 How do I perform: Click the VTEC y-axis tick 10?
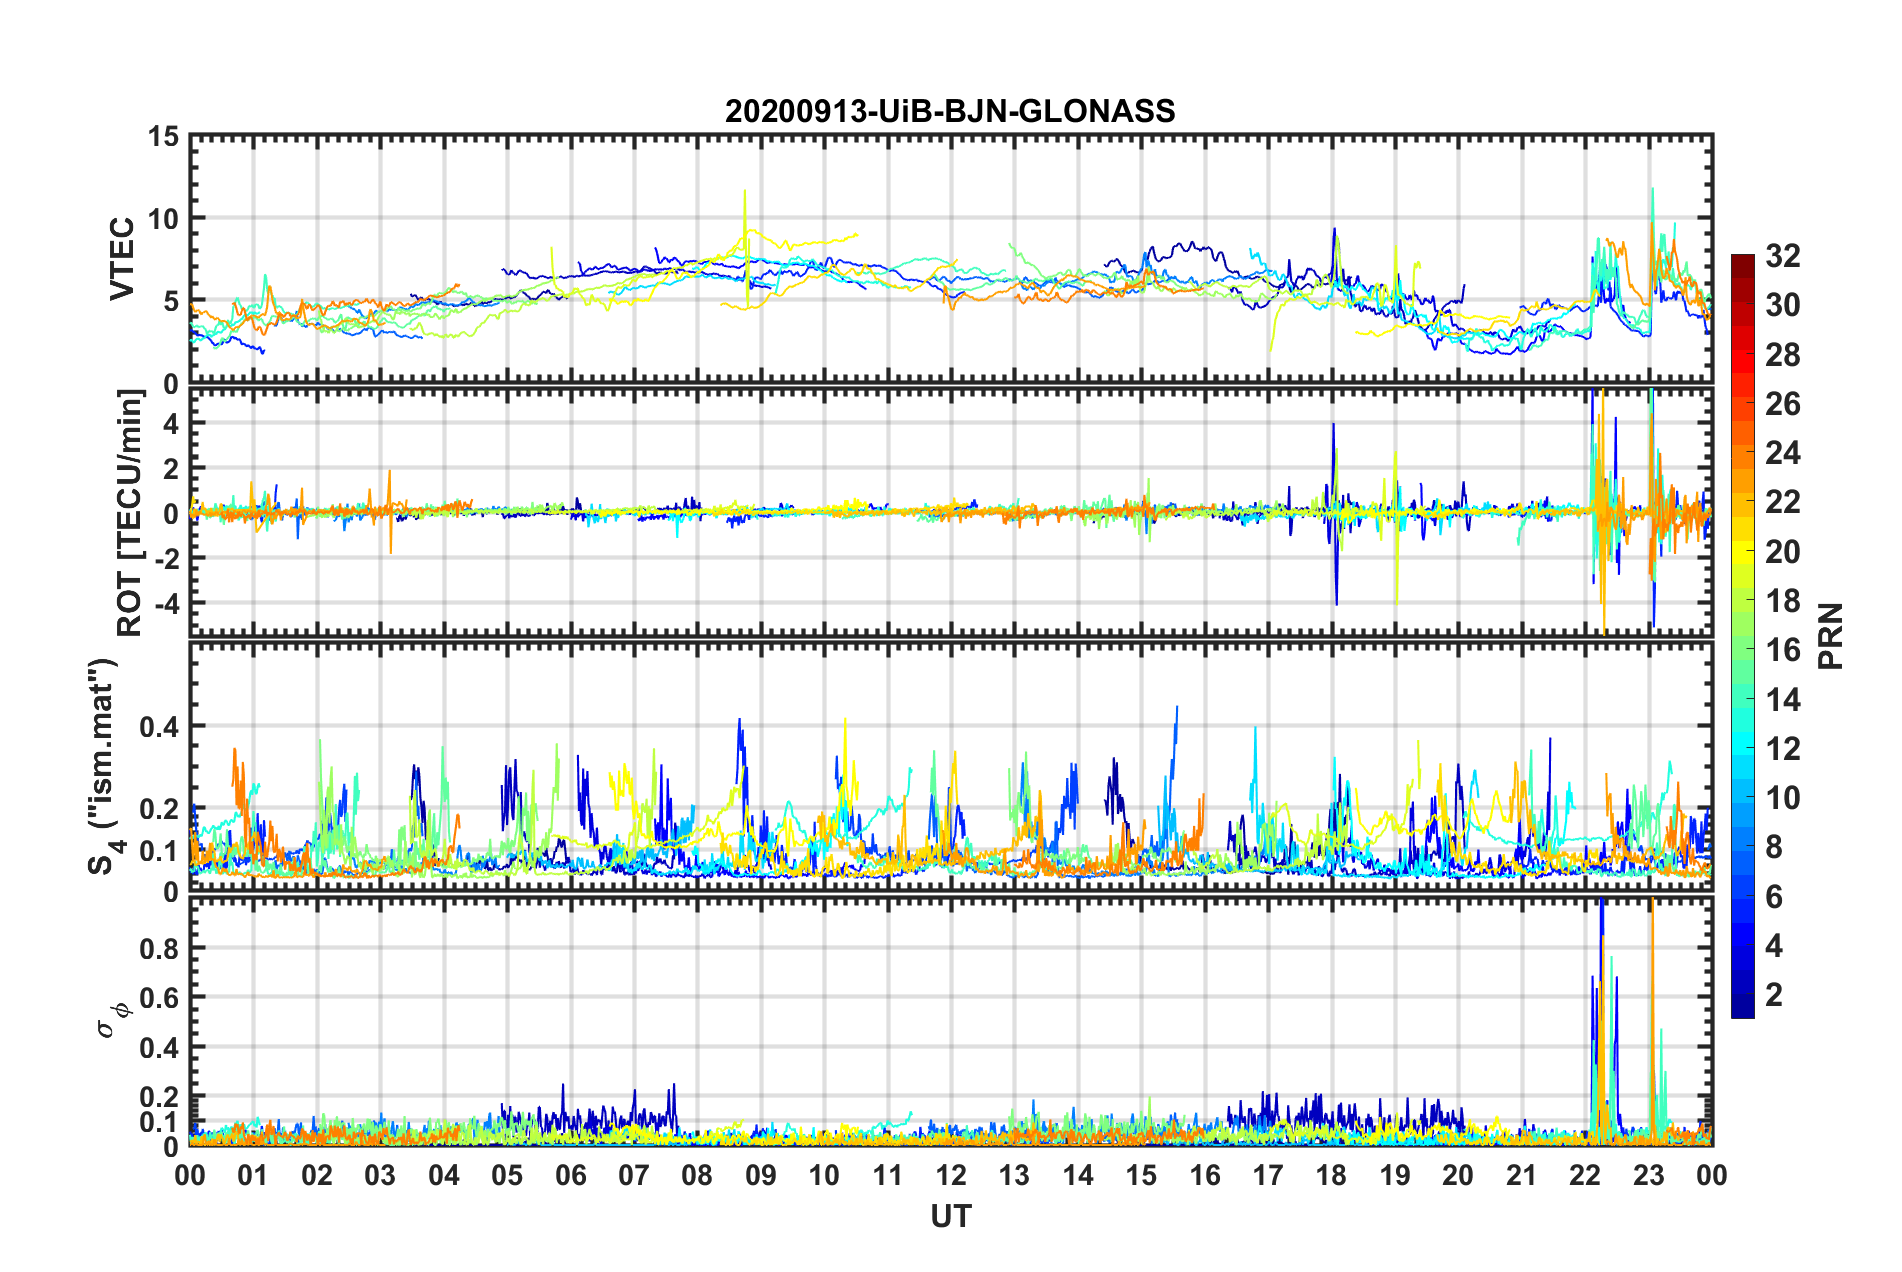pos(163,219)
